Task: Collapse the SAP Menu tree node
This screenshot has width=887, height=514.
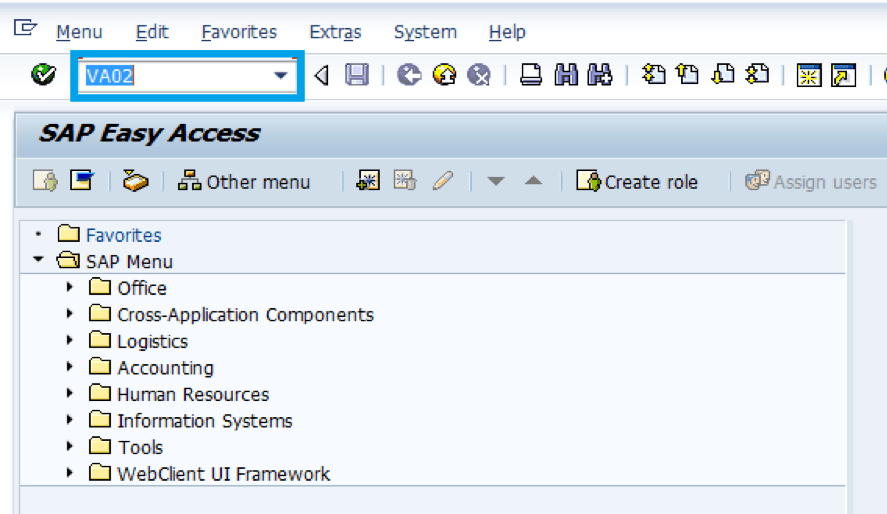Action: pyautogui.click(x=38, y=260)
